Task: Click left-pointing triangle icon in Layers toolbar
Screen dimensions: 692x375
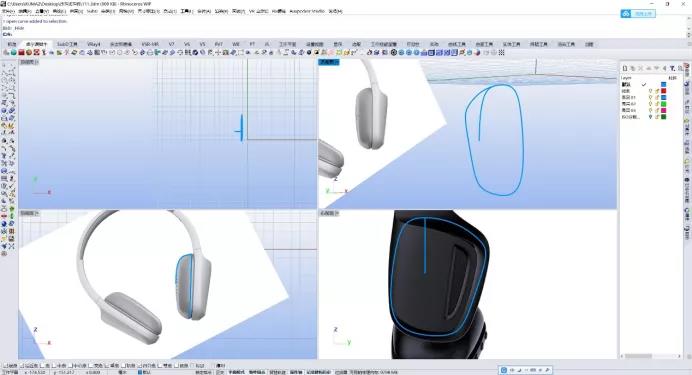Action: coord(664,68)
